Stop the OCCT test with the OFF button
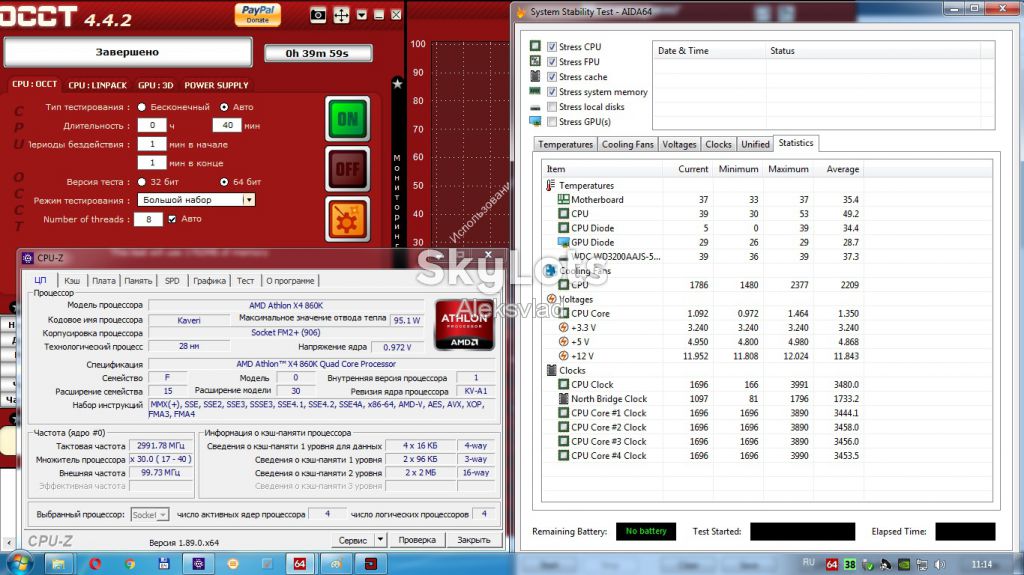Screen dimensions: 1024x575 (347, 169)
